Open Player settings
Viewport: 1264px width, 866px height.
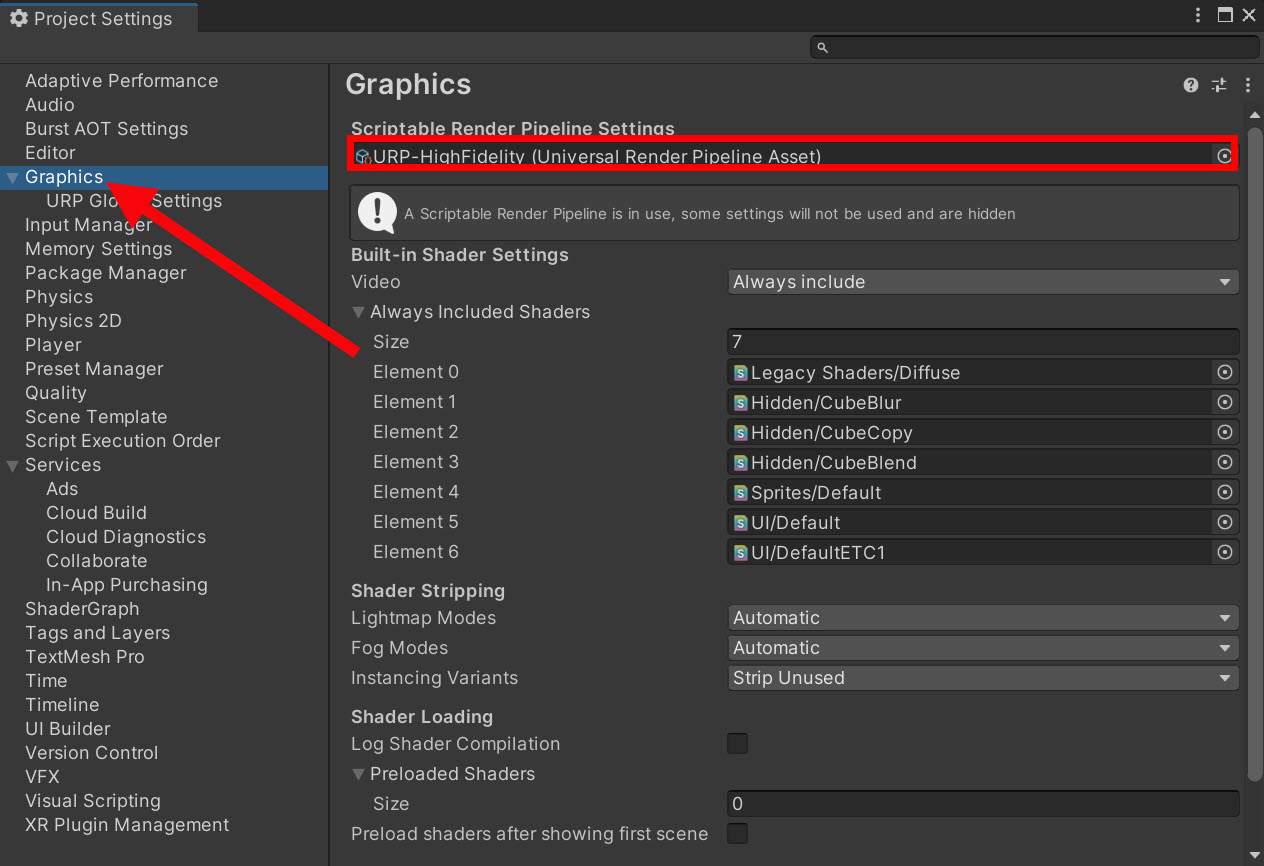pyautogui.click(x=53, y=345)
